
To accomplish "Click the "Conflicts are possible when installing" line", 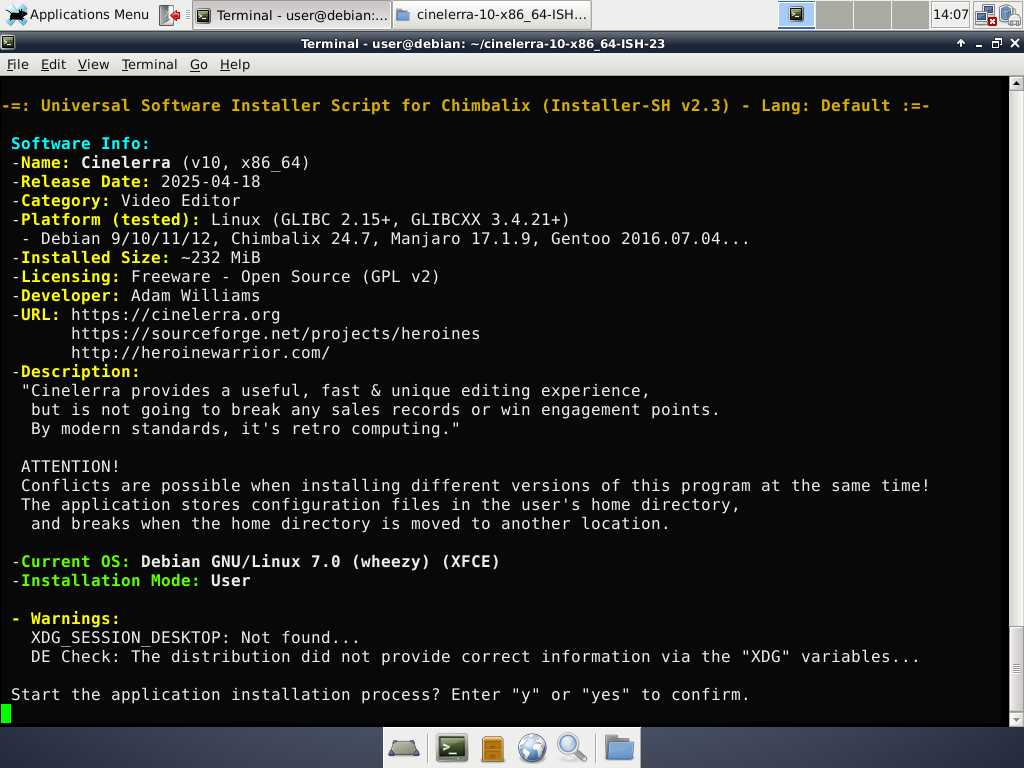I will tap(475, 485).
